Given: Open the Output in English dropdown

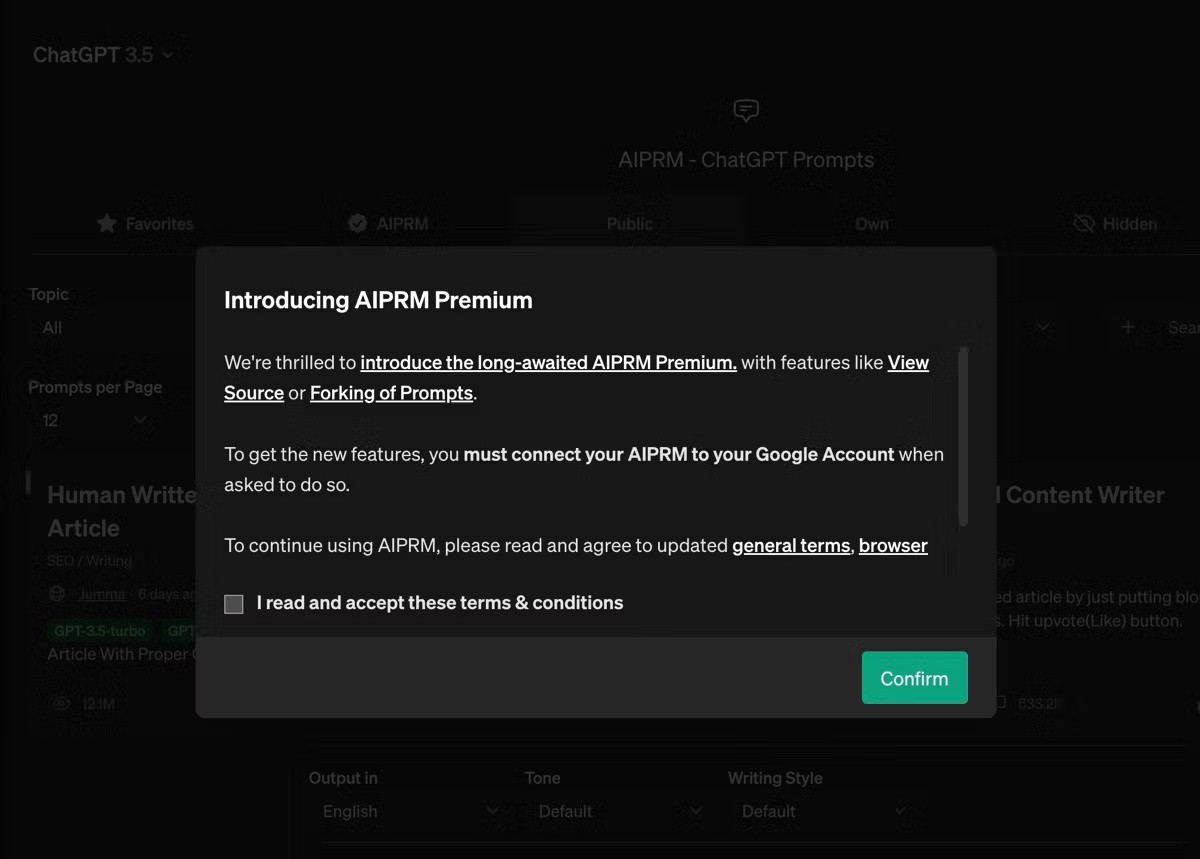Looking at the screenshot, I should tap(410, 811).
